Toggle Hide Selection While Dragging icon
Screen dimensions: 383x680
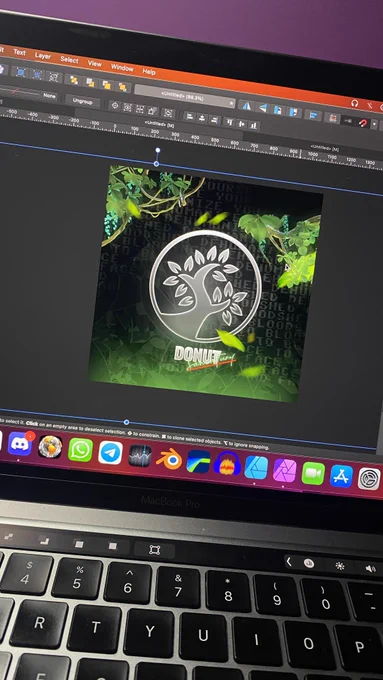(128, 107)
